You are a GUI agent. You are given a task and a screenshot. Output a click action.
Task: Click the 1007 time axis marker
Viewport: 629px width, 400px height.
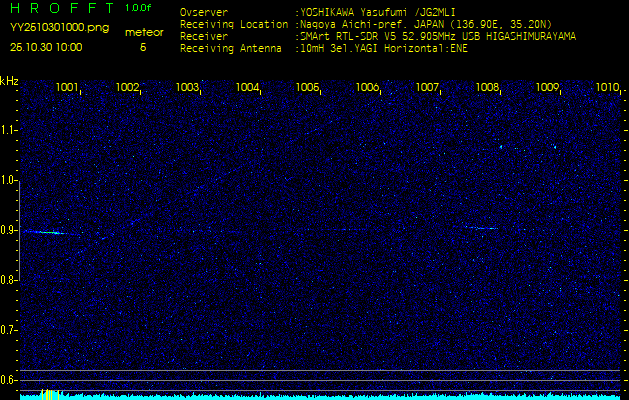tap(428, 87)
